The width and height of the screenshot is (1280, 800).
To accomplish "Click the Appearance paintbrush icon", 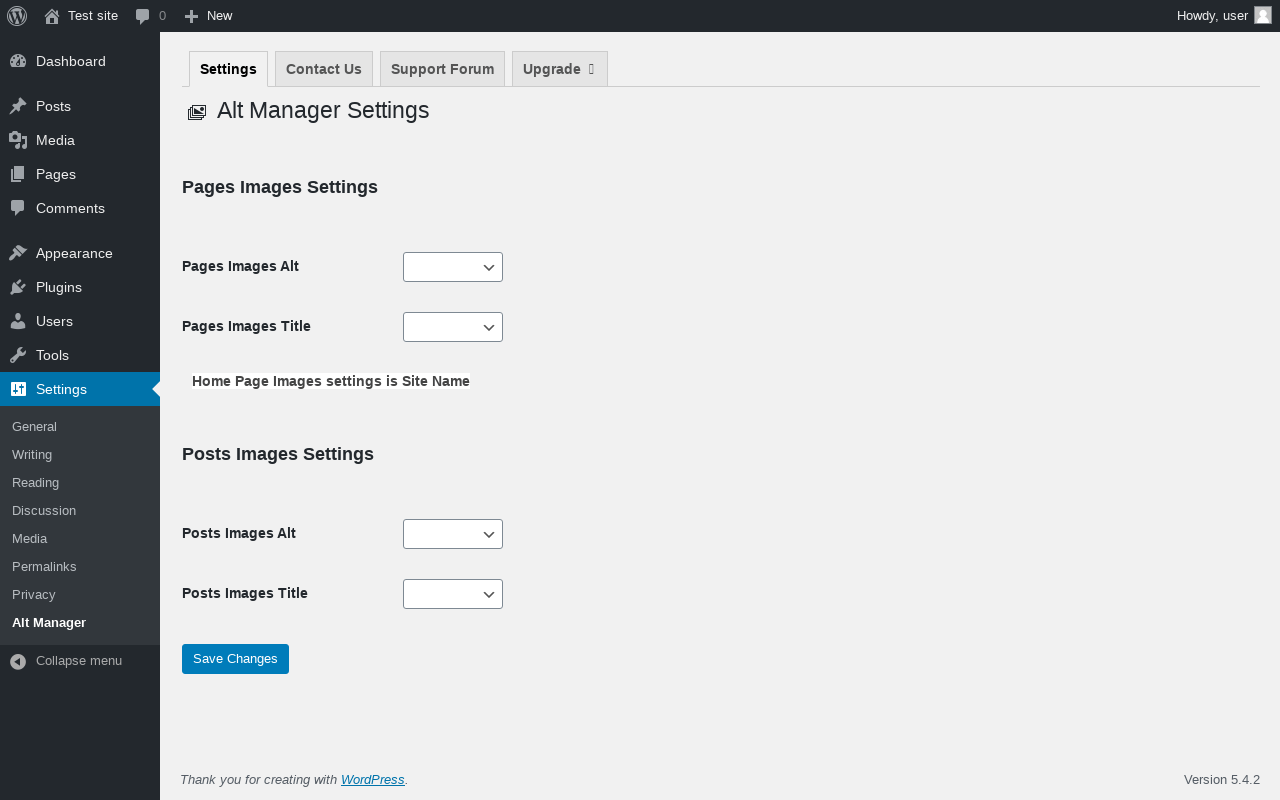I will point(18,253).
